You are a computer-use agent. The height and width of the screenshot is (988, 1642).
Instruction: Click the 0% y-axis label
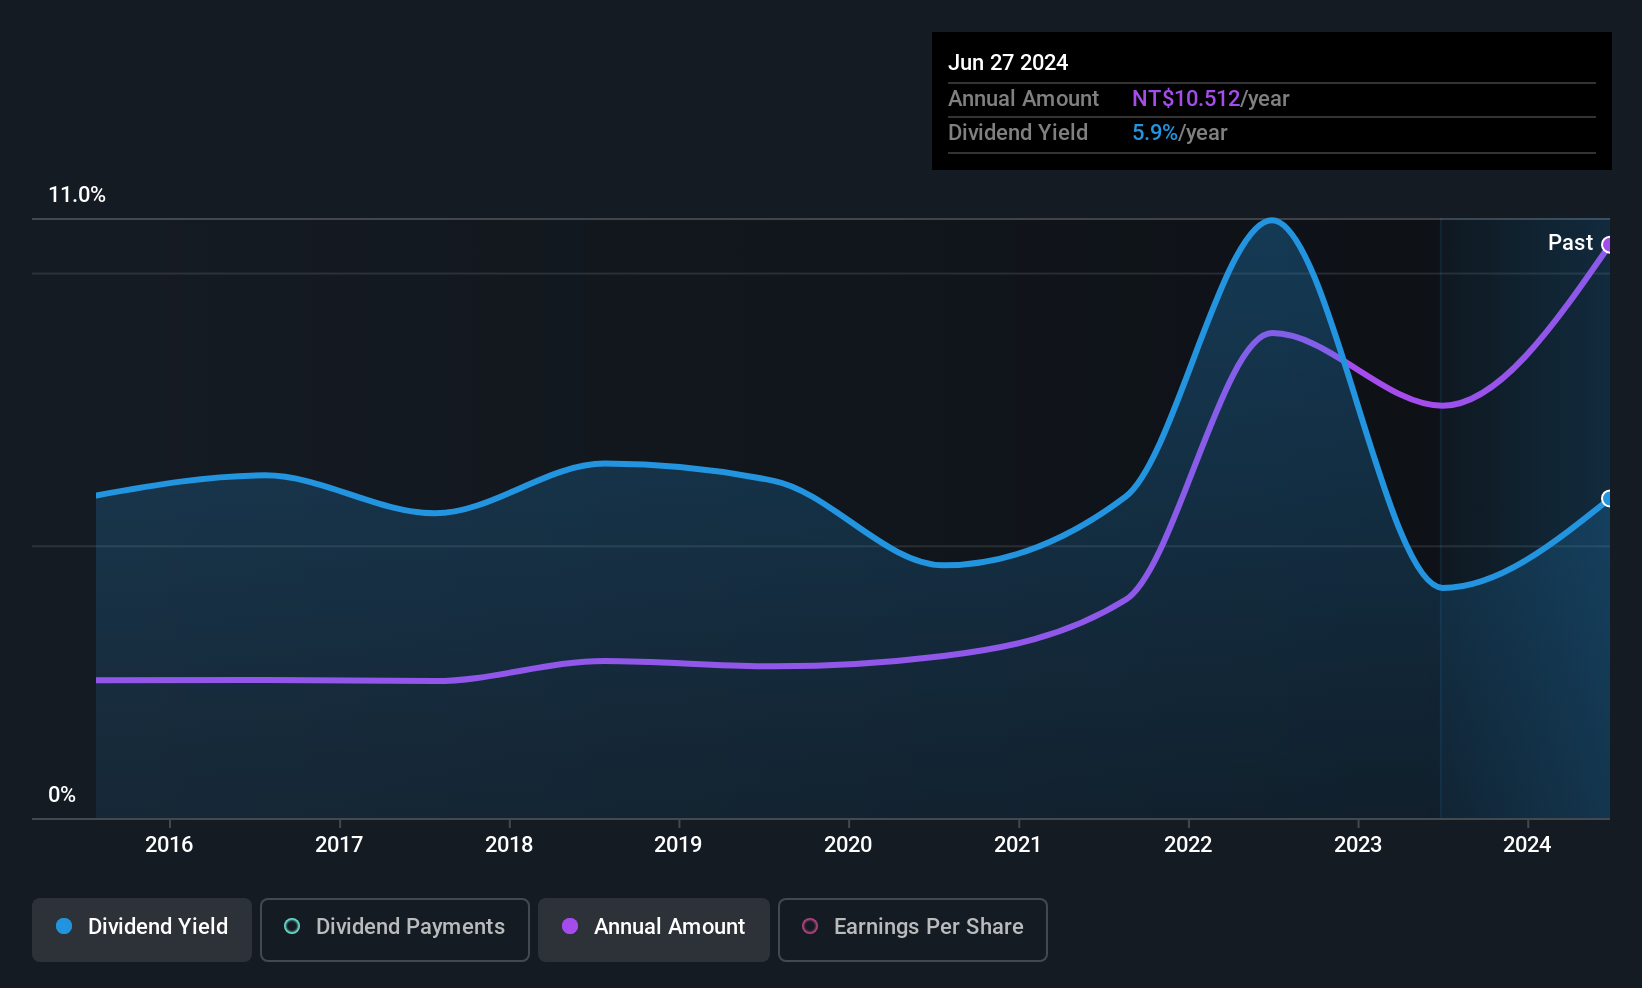[62, 795]
